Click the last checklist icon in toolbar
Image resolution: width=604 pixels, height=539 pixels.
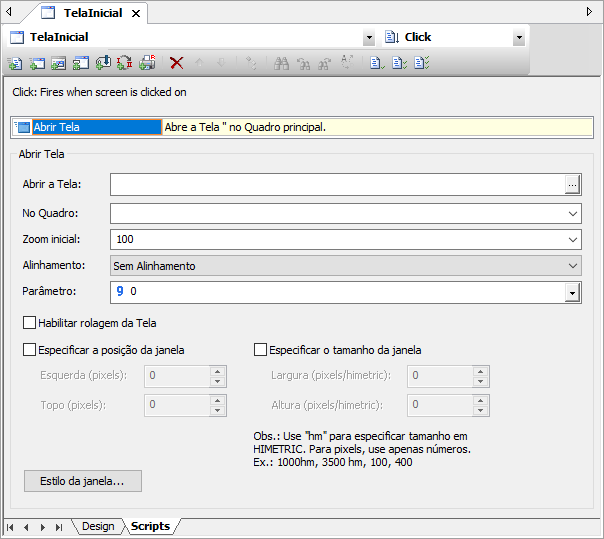pyautogui.click(x=422, y=63)
